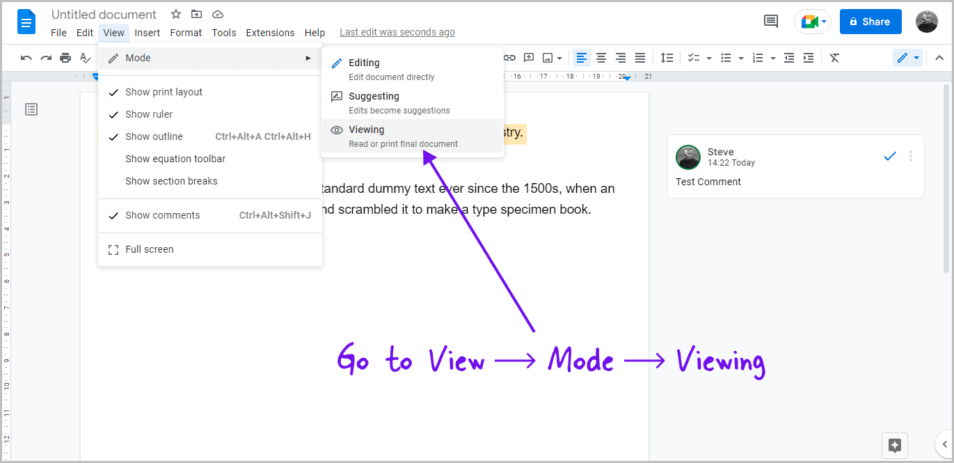This screenshot has height=463, width=954.
Task: Insert a bulleted list
Action: pyautogui.click(x=726, y=58)
